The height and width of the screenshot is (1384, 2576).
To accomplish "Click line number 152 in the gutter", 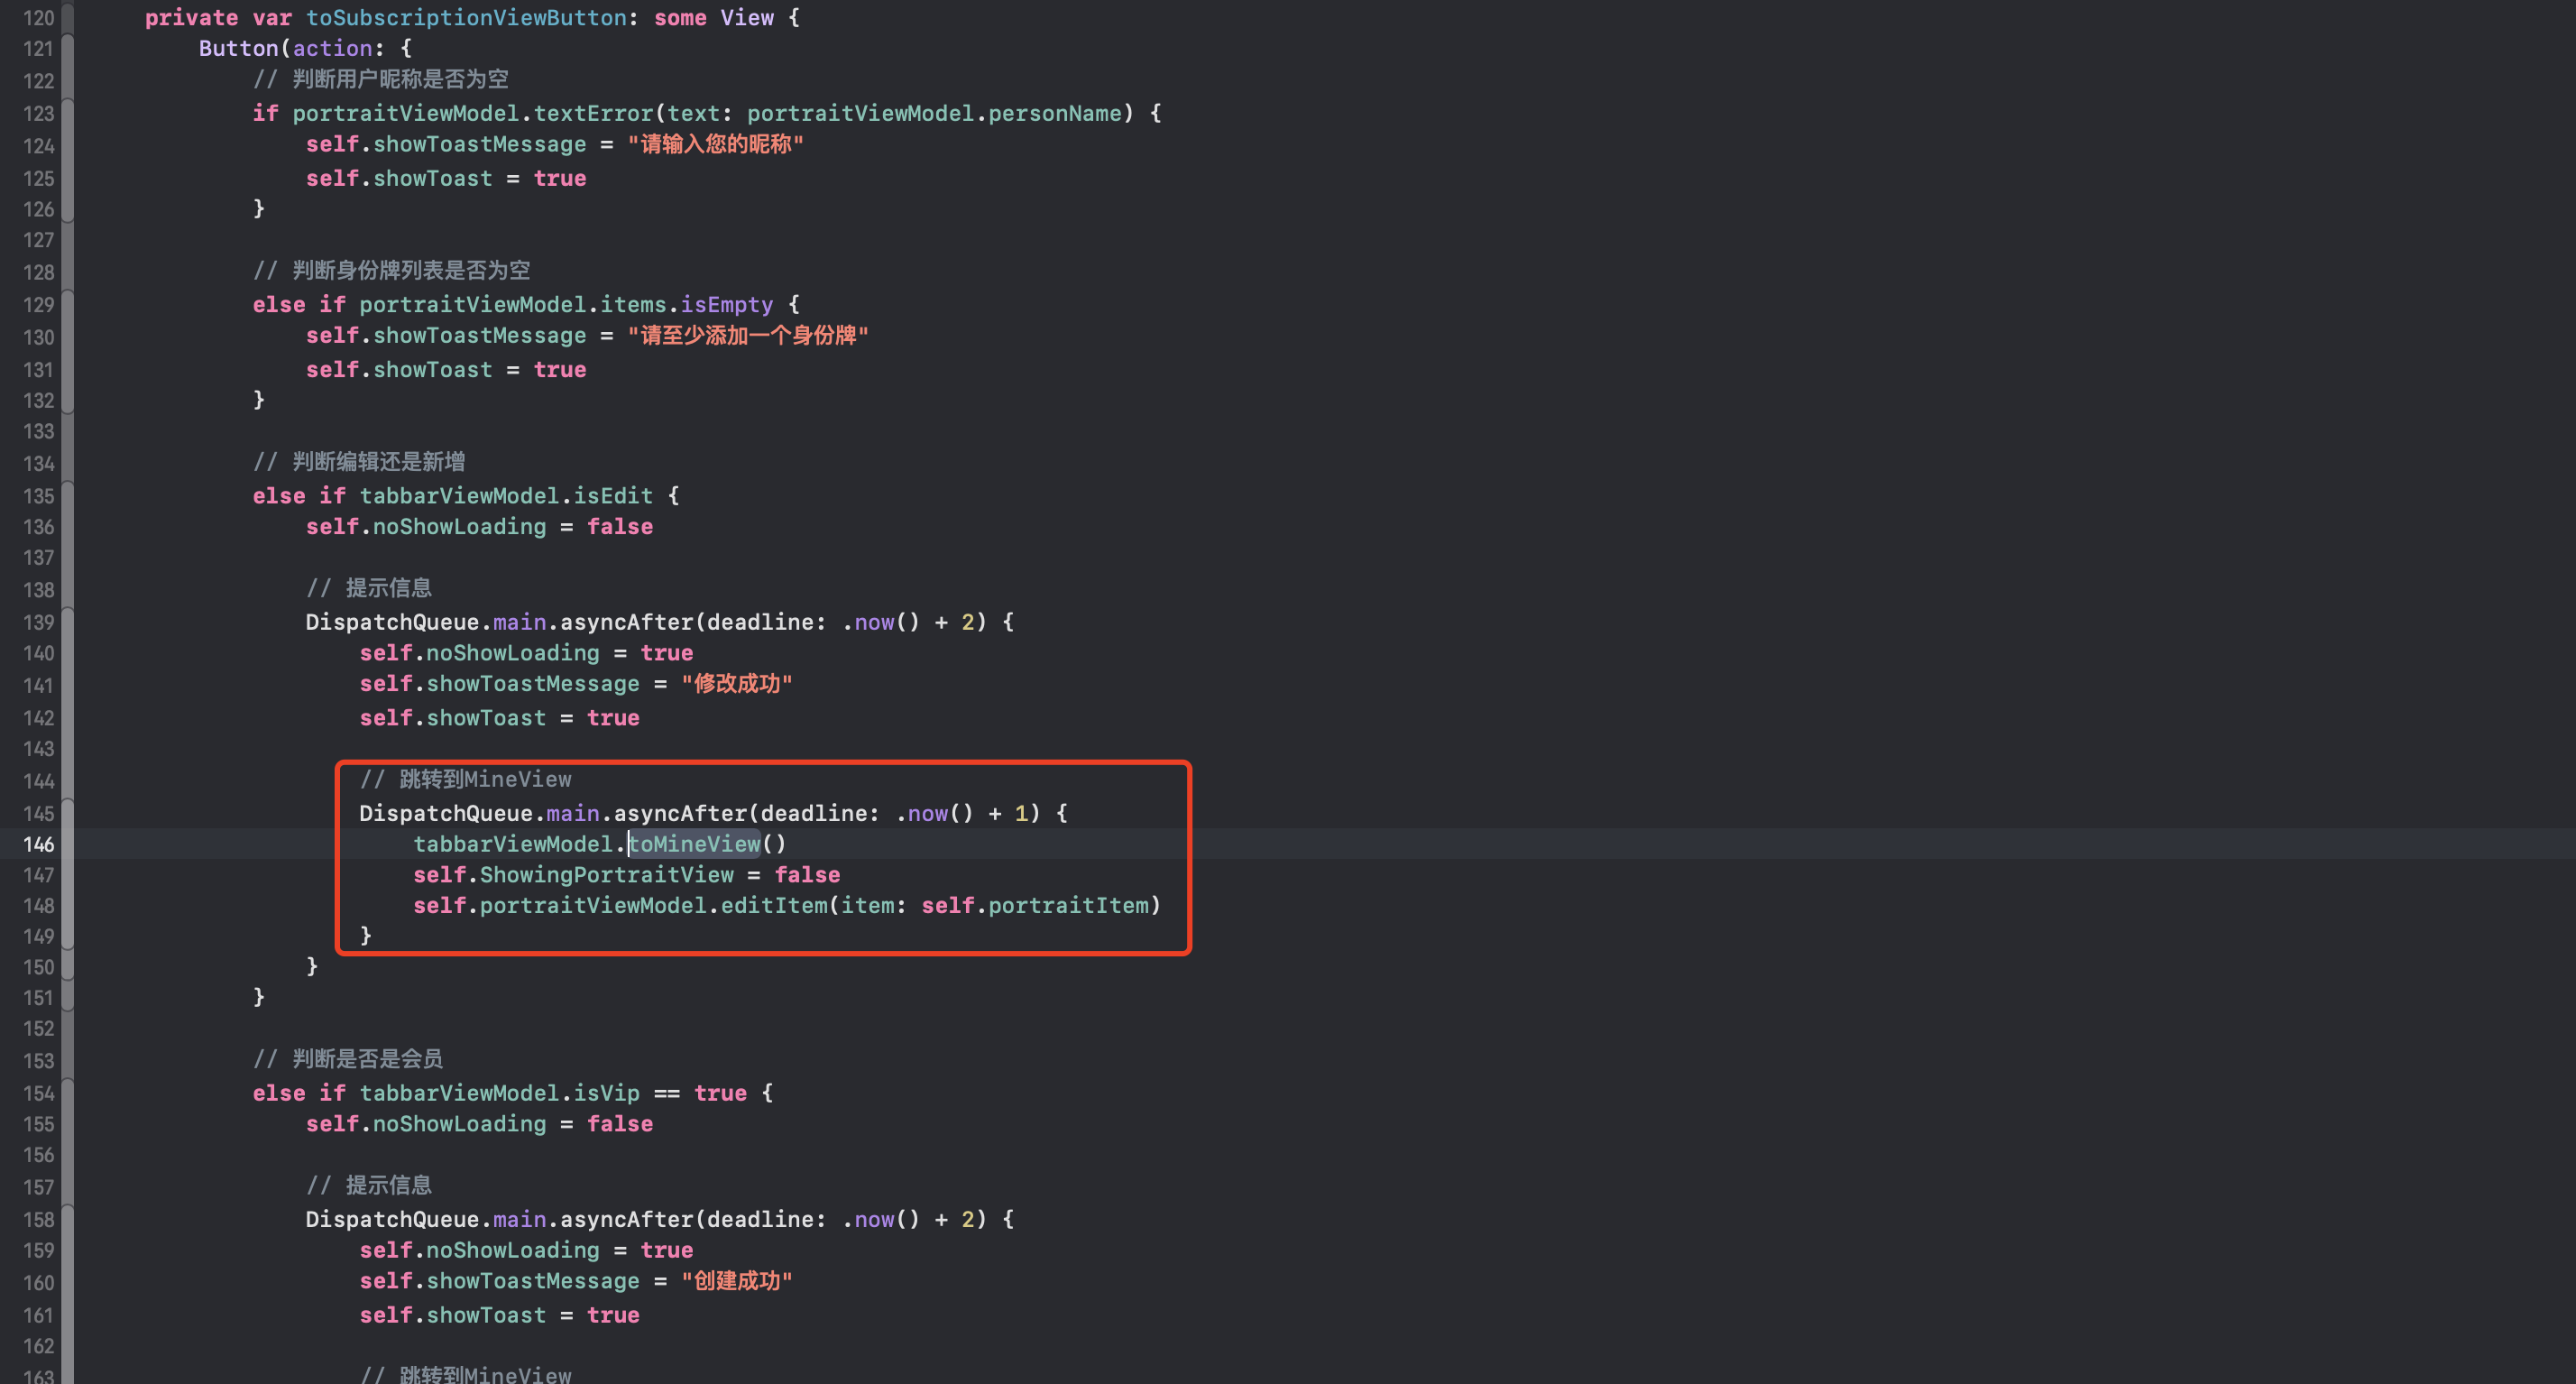I will (39, 1028).
